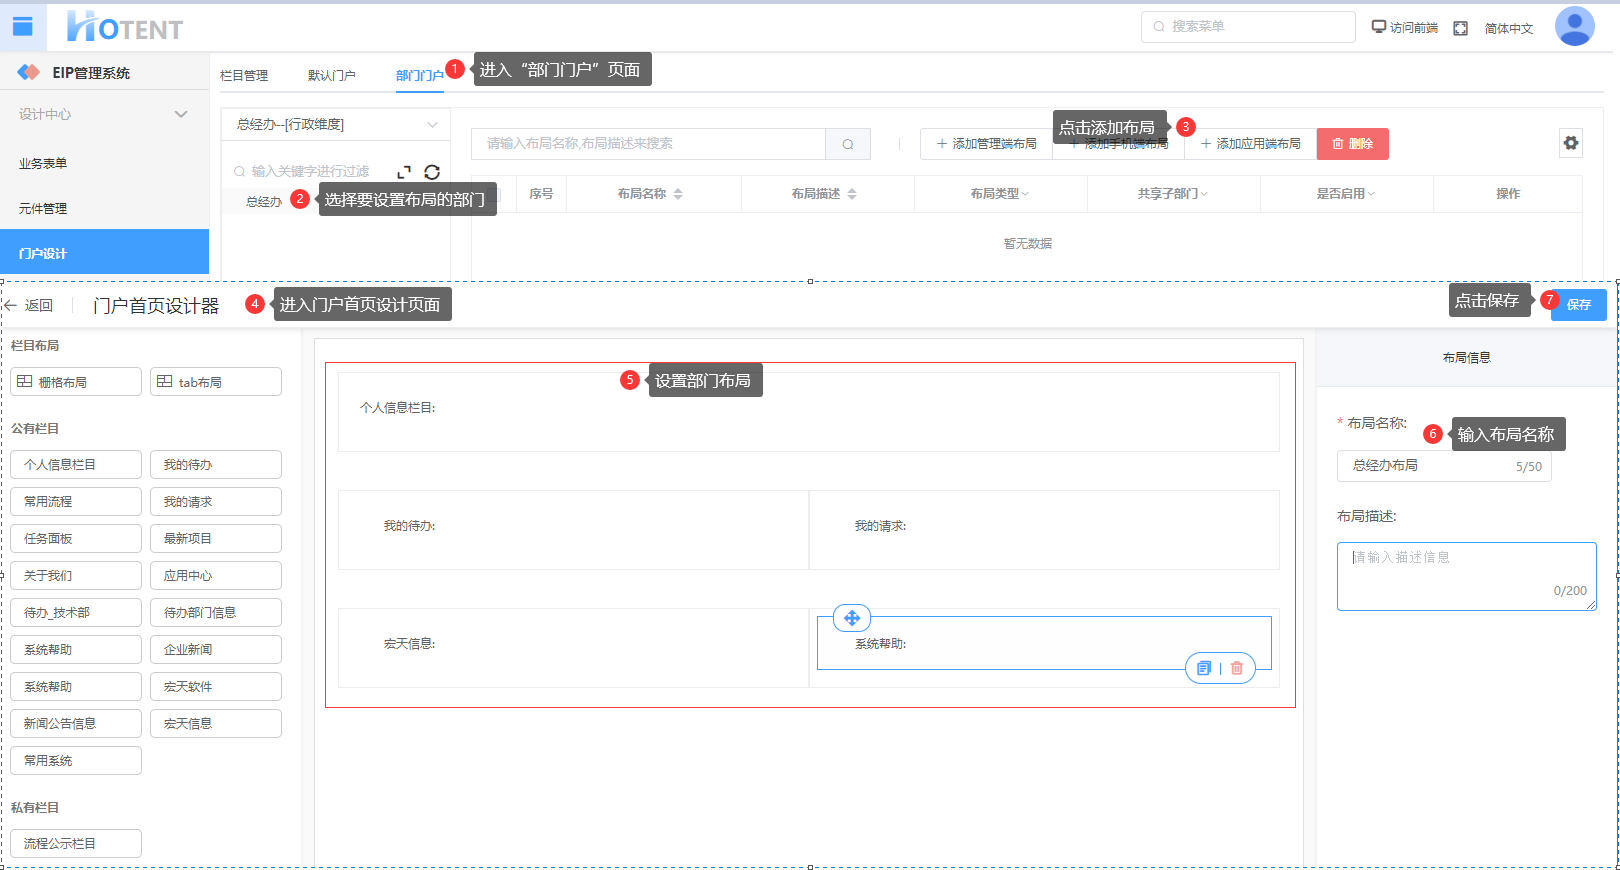Click the settings gear icon above table
The height and width of the screenshot is (870, 1620).
pyautogui.click(x=1571, y=143)
